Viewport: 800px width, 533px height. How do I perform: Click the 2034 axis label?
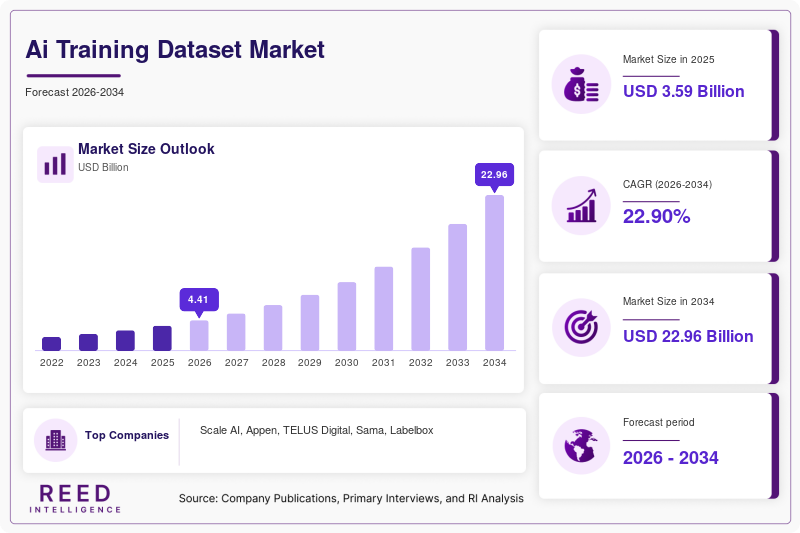pos(494,363)
